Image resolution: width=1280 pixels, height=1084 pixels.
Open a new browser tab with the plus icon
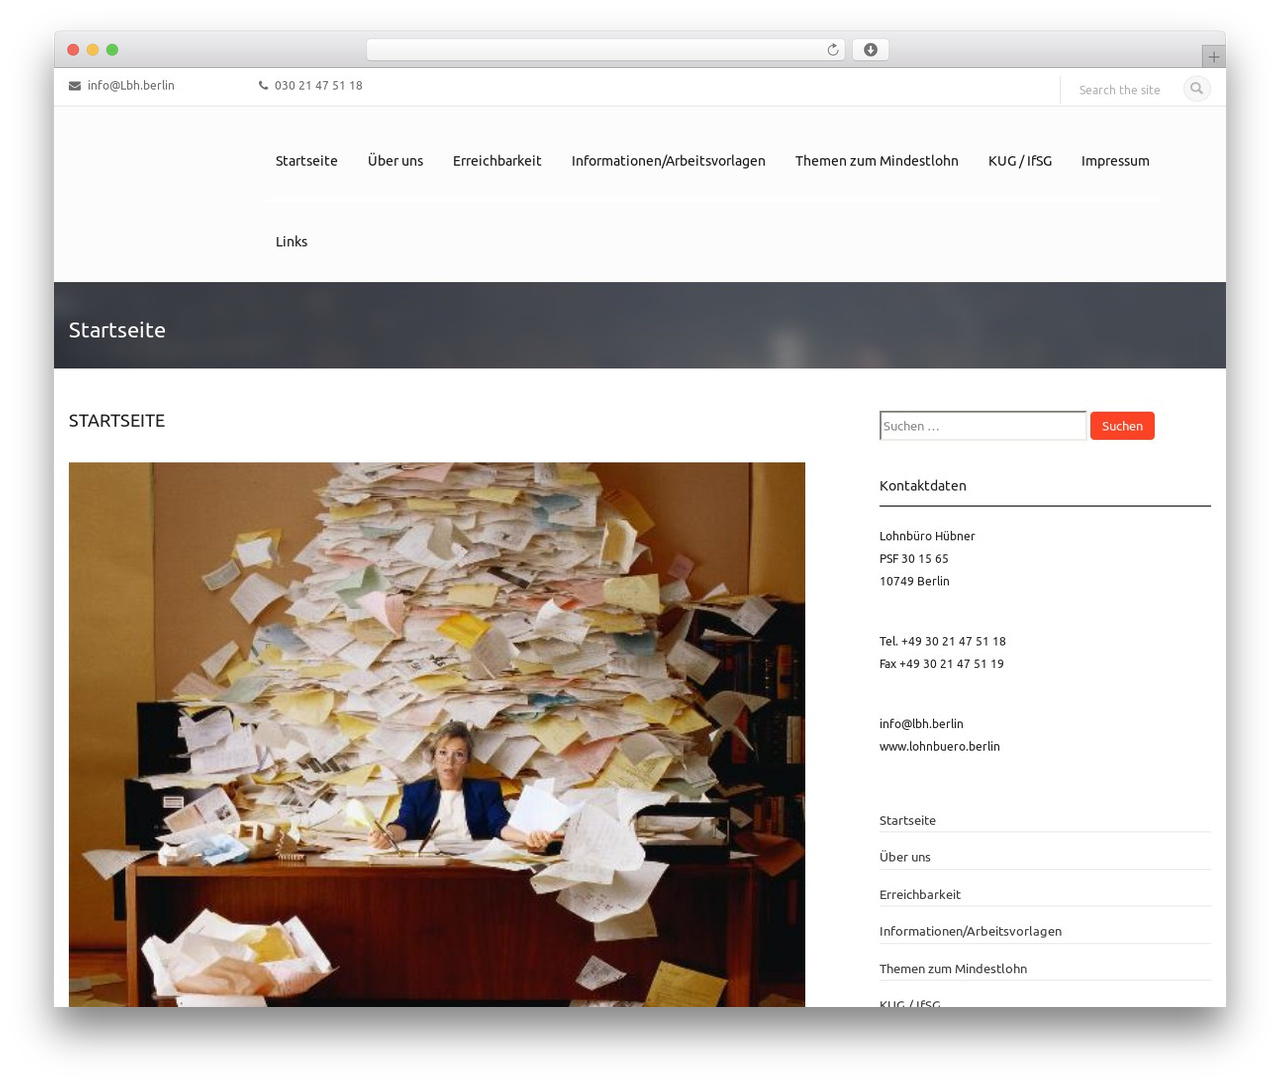point(1214,57)
